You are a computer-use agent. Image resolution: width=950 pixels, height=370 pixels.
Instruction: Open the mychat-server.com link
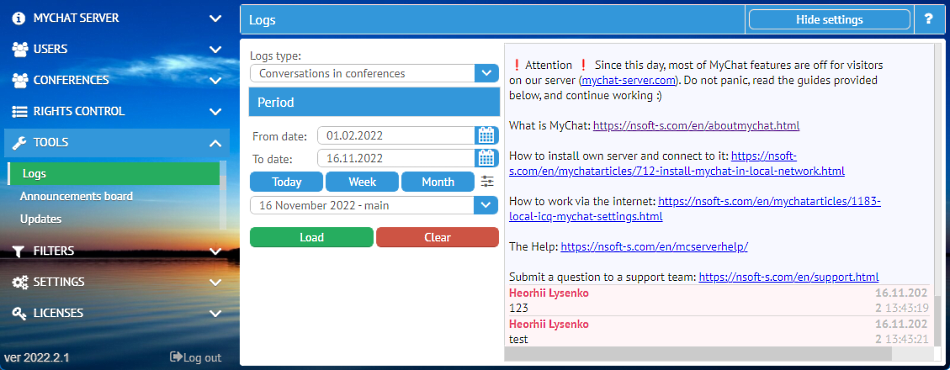[628, 80]
